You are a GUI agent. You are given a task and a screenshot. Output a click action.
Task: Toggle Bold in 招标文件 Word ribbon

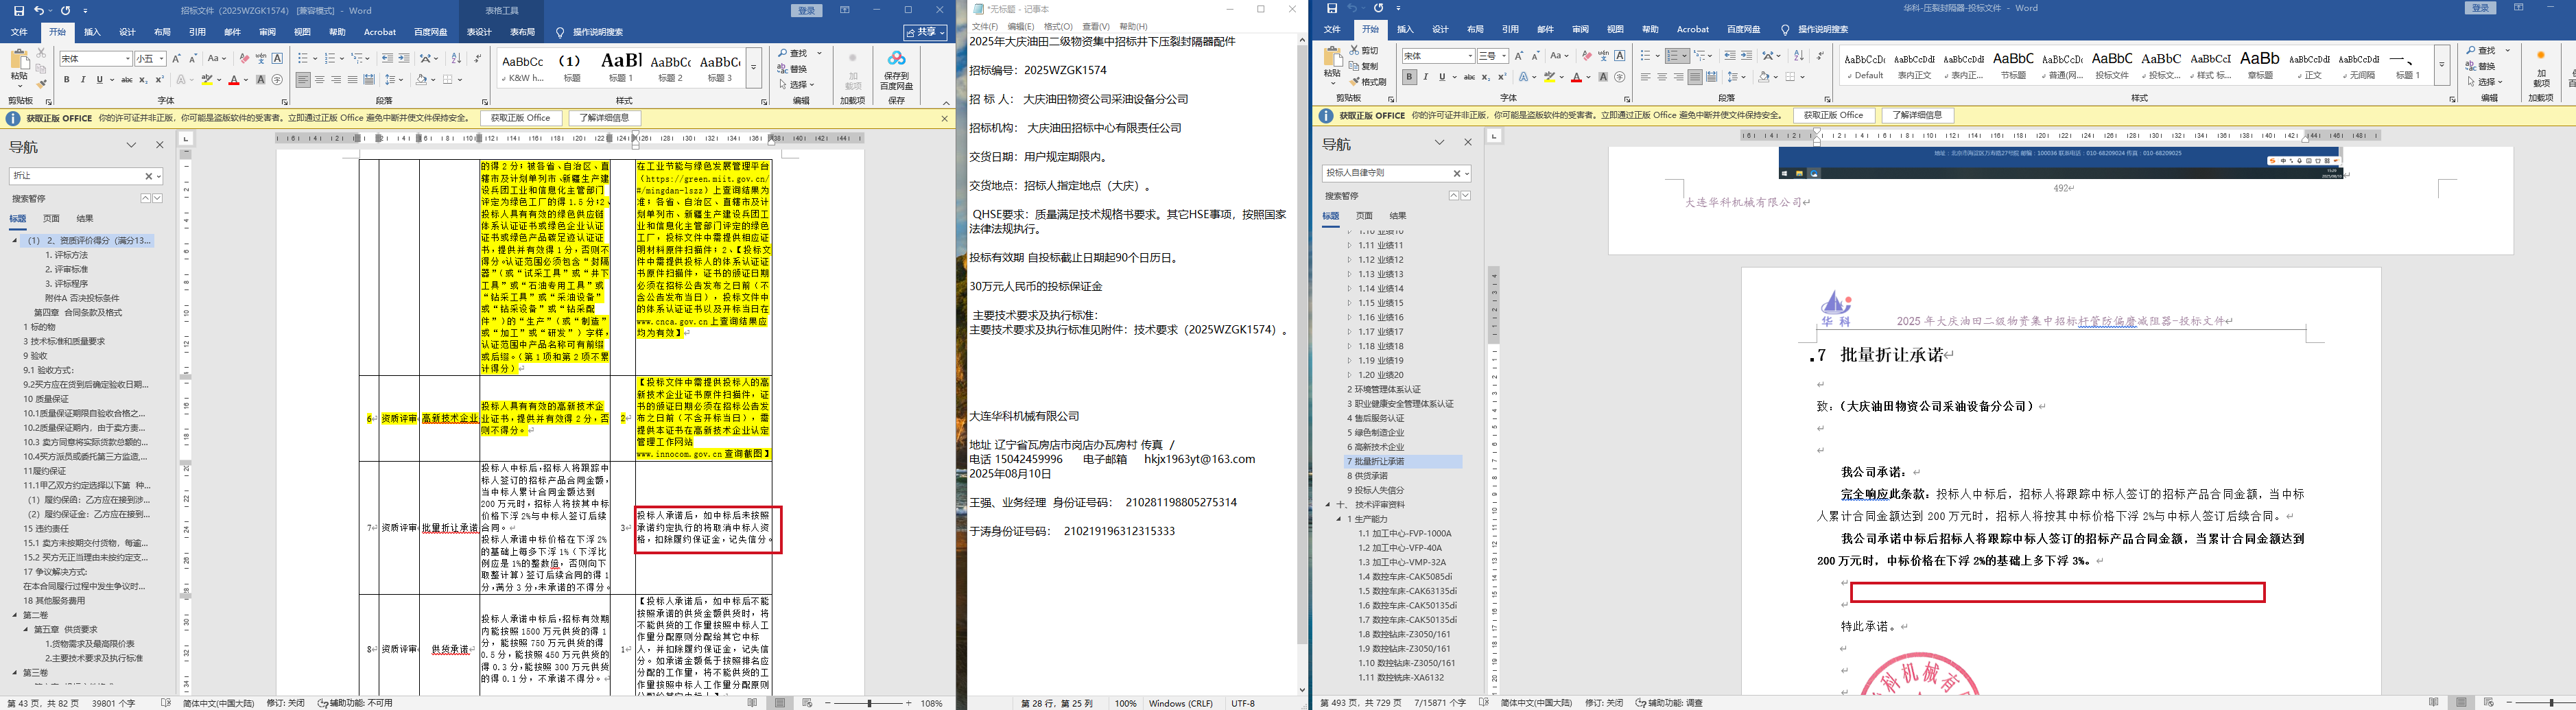67,80
